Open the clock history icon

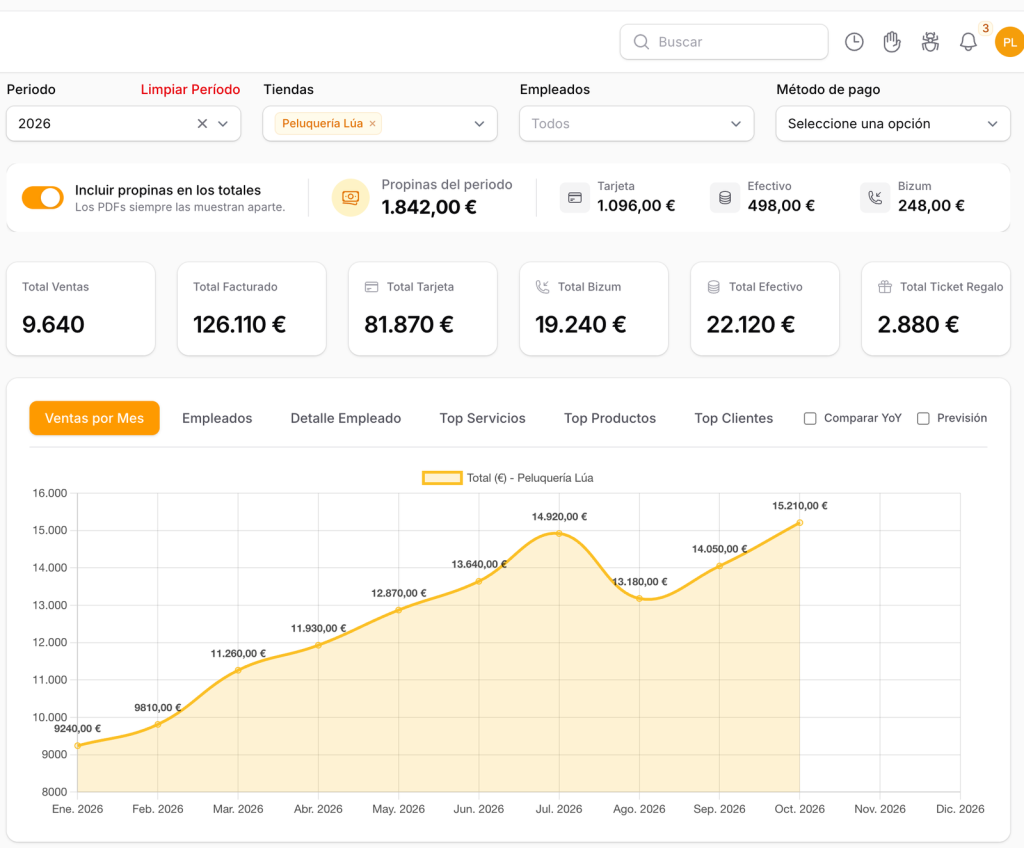coord(854,42)
